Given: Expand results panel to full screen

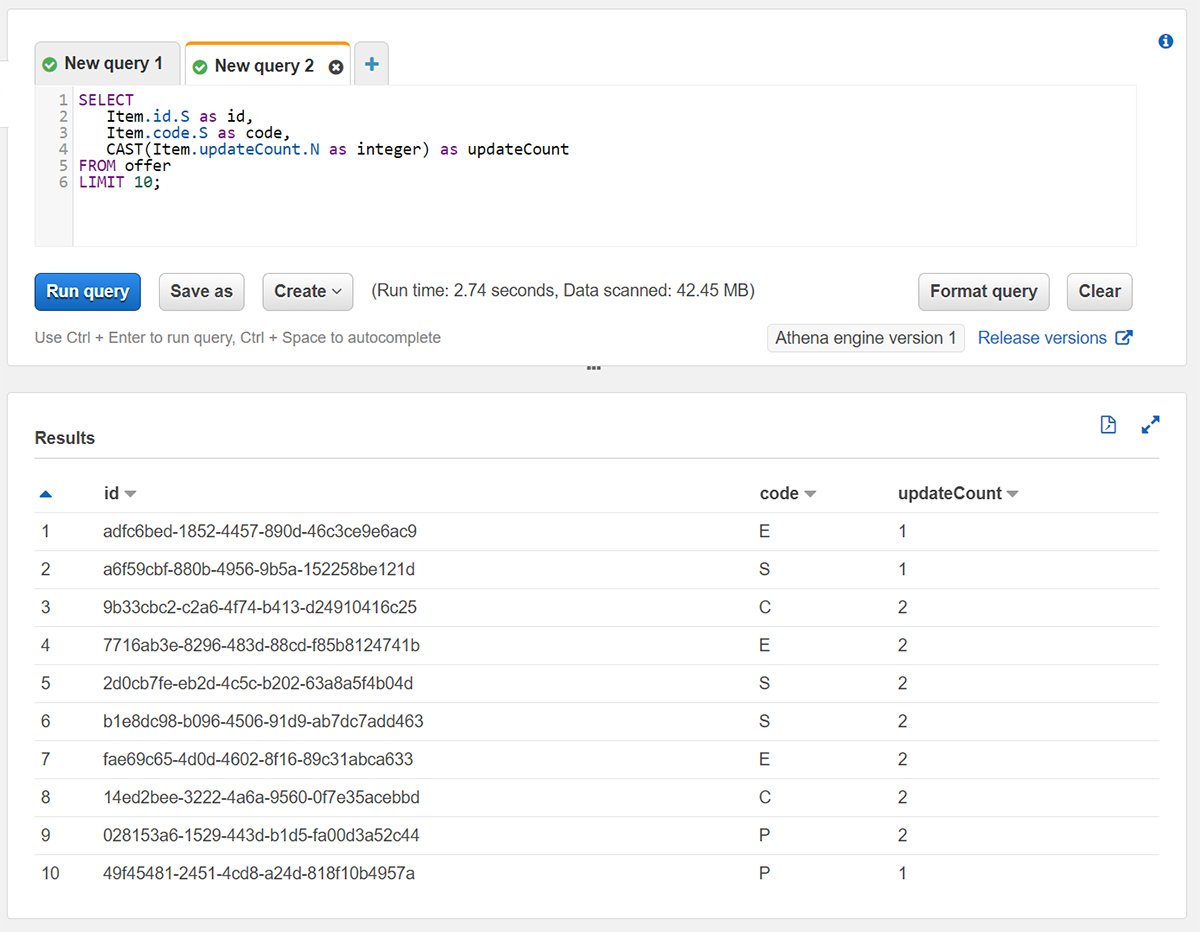Looking at the screenshot, I should pos(1150,425).
